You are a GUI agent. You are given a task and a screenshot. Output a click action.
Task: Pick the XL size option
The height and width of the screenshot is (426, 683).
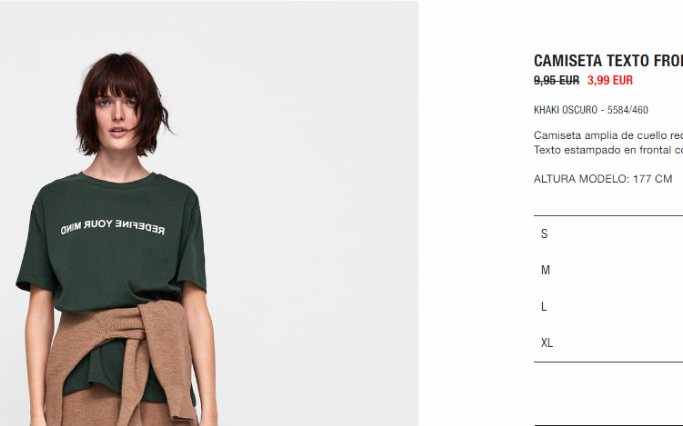coord(608,343)
